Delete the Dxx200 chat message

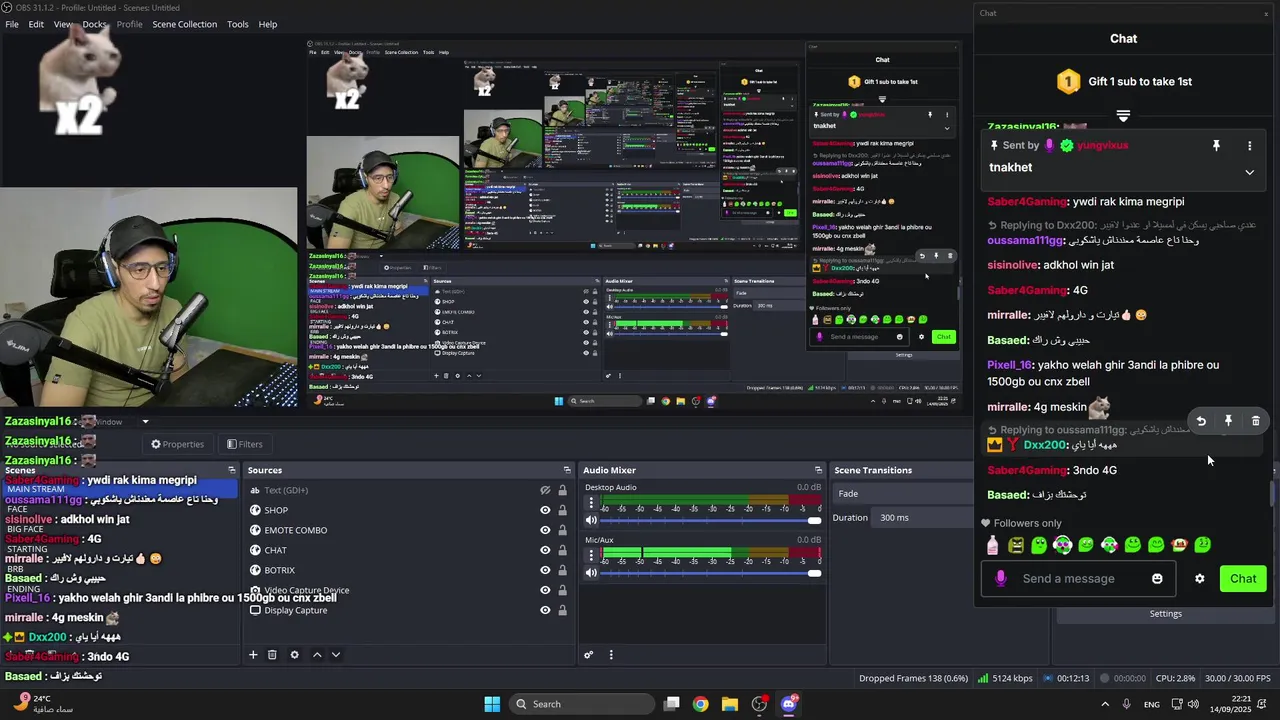[1256, 421]
